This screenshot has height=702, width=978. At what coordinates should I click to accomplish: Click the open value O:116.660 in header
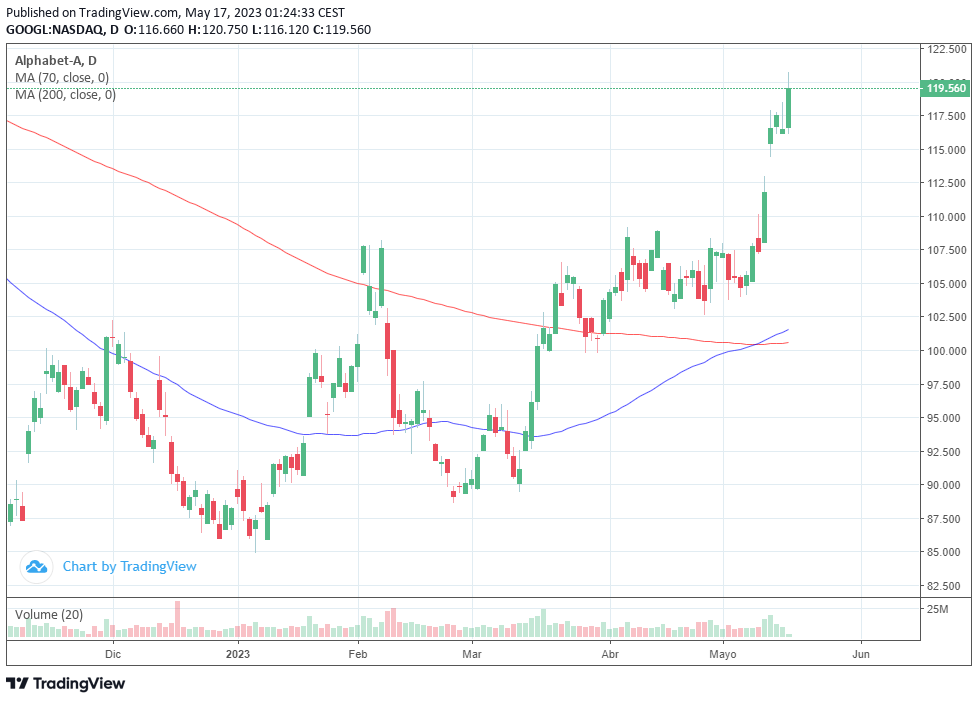coord(154,29)
